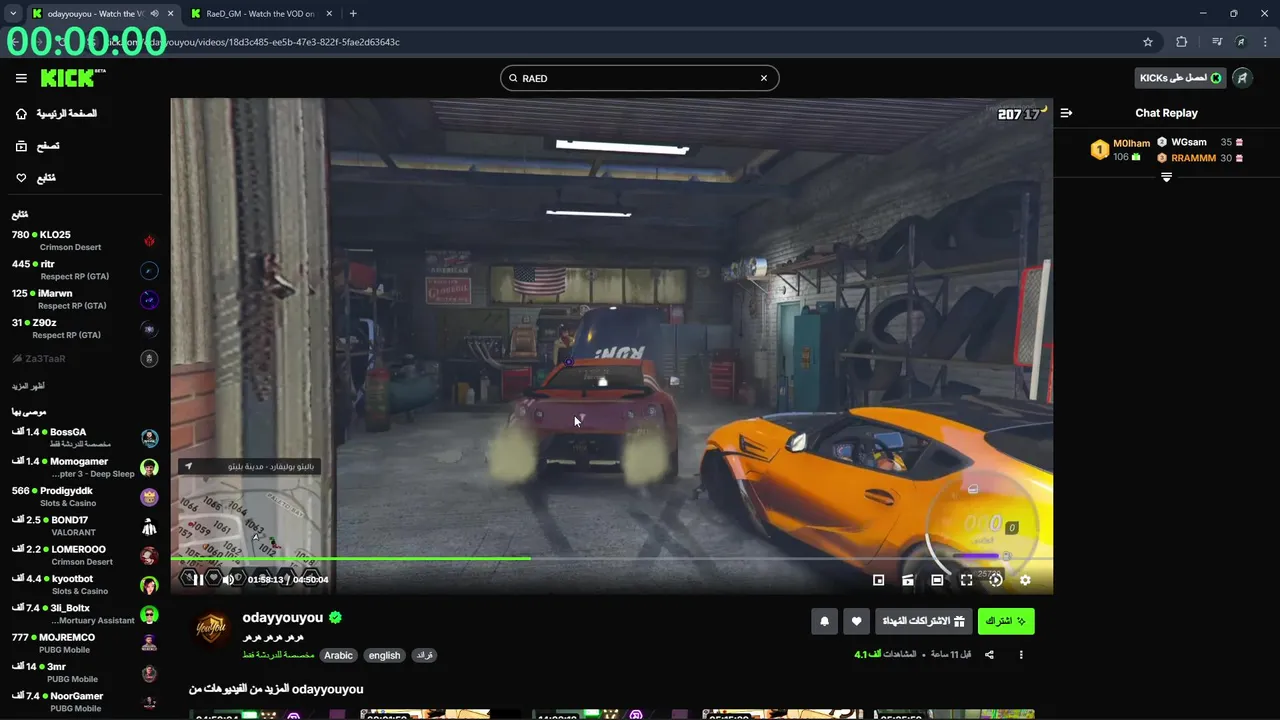The image size is (1280, 720).
Task: Select the english tag
Action: pos(384,656)
